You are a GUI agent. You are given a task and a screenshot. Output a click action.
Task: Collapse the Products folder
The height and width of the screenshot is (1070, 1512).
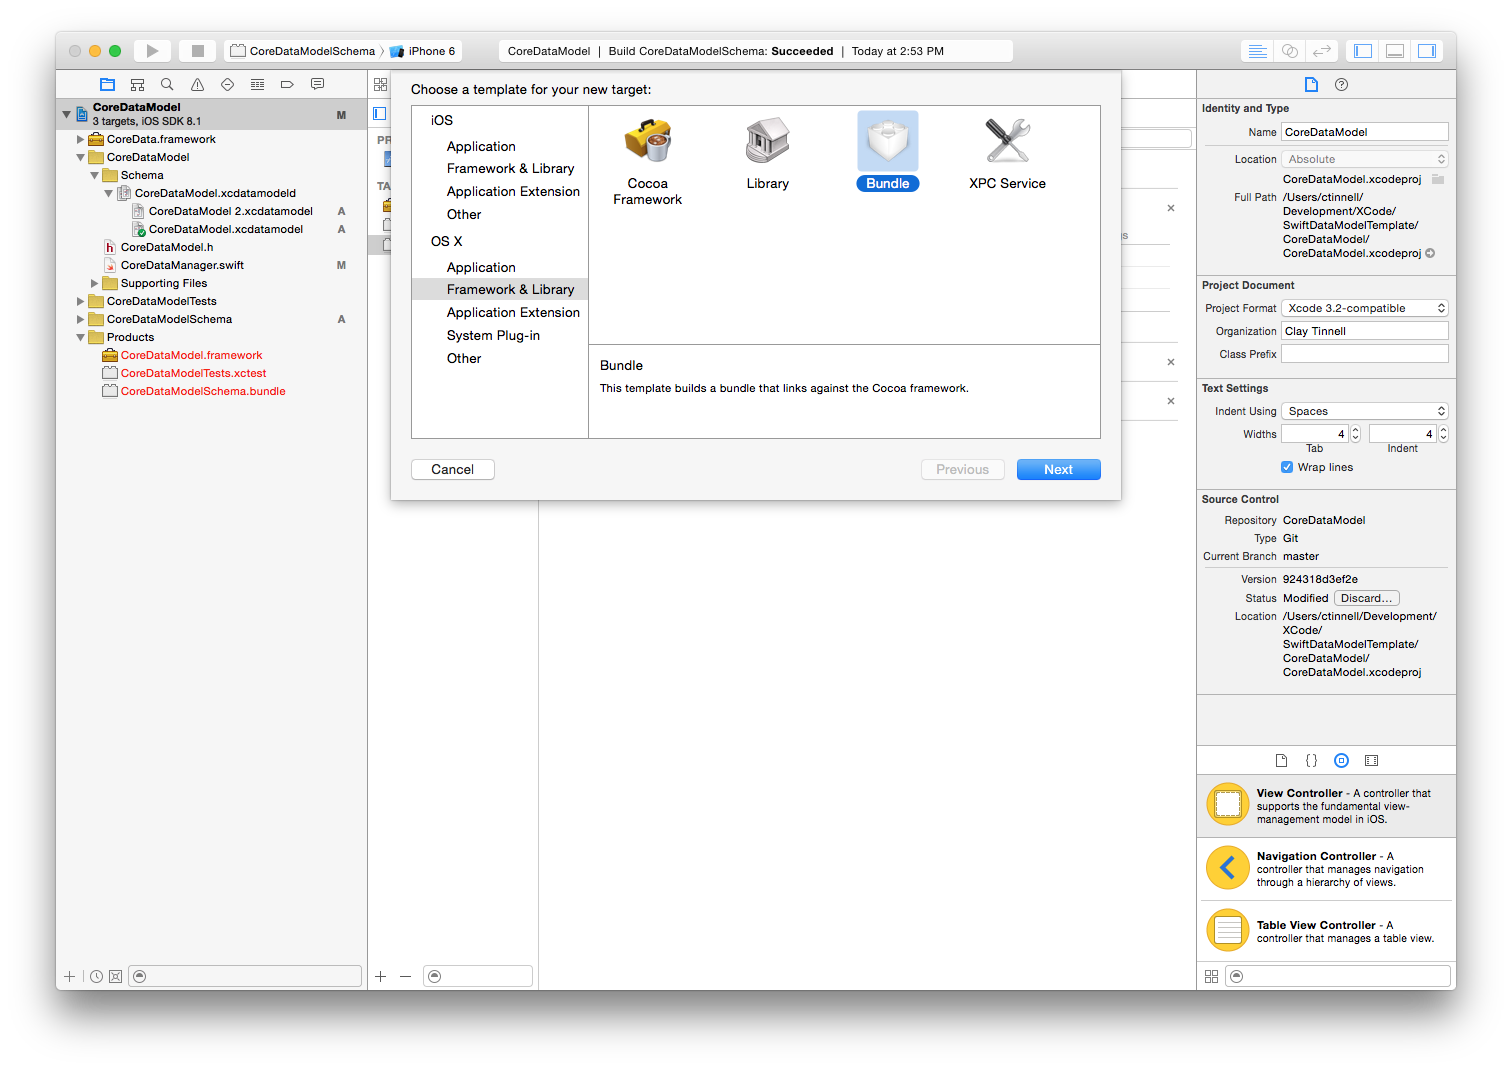click(81, 338)
